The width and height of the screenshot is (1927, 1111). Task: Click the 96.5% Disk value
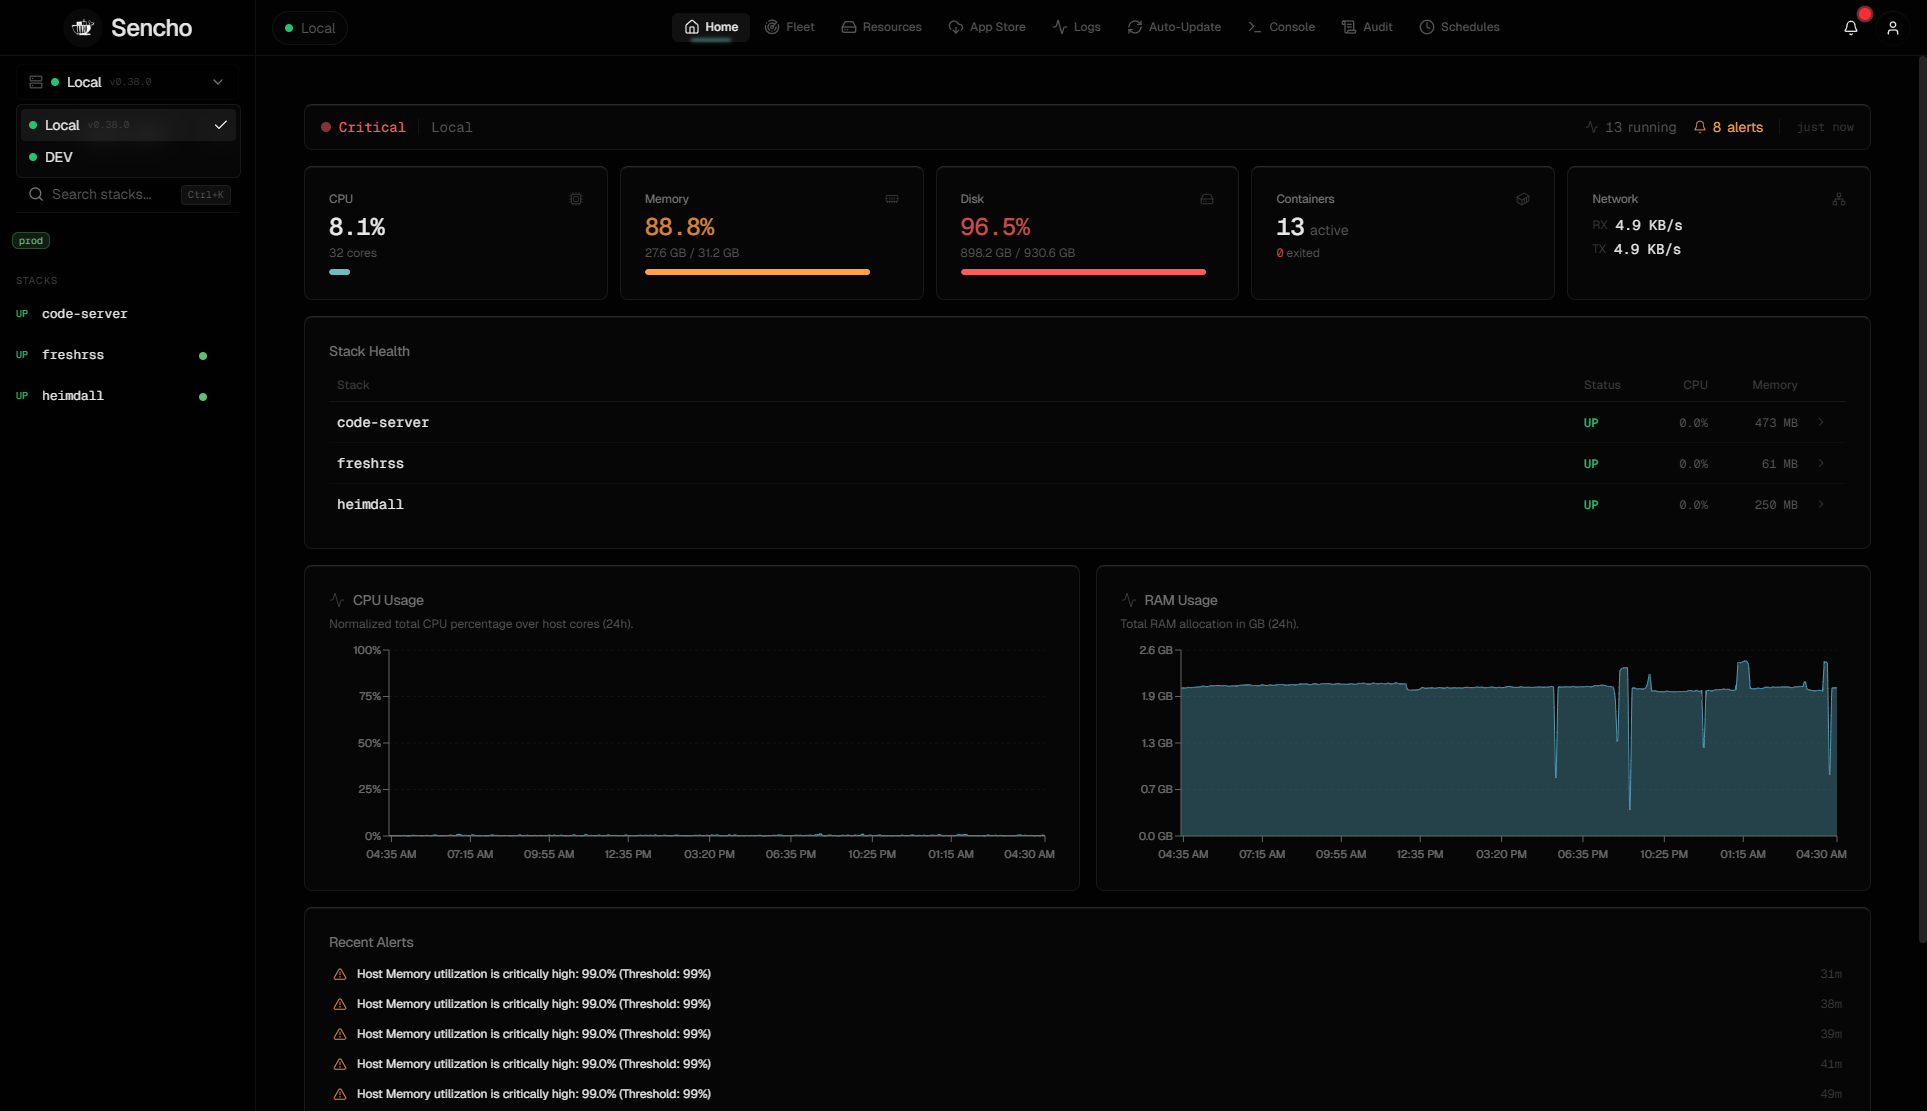point(996,227)
